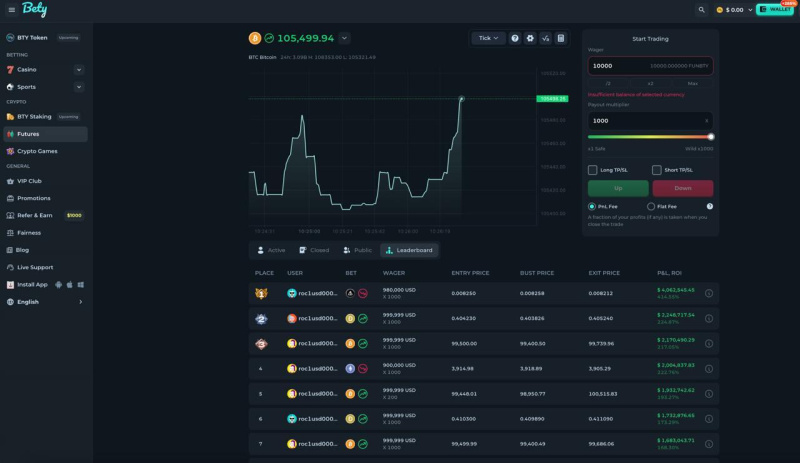
Task: Open the Bitcoin asset selector chevron
Action: click(x=344, y=38)
